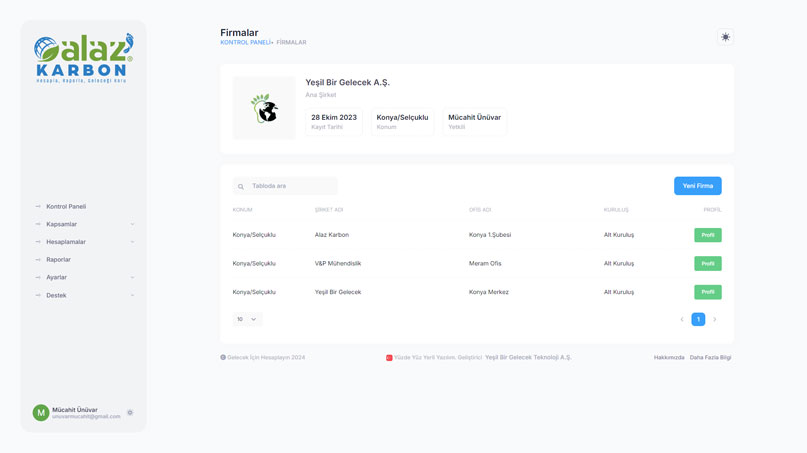The image size is (807, 453).
Task: Expand the Destek sidebar menu
Action: [x=85, y=295]
